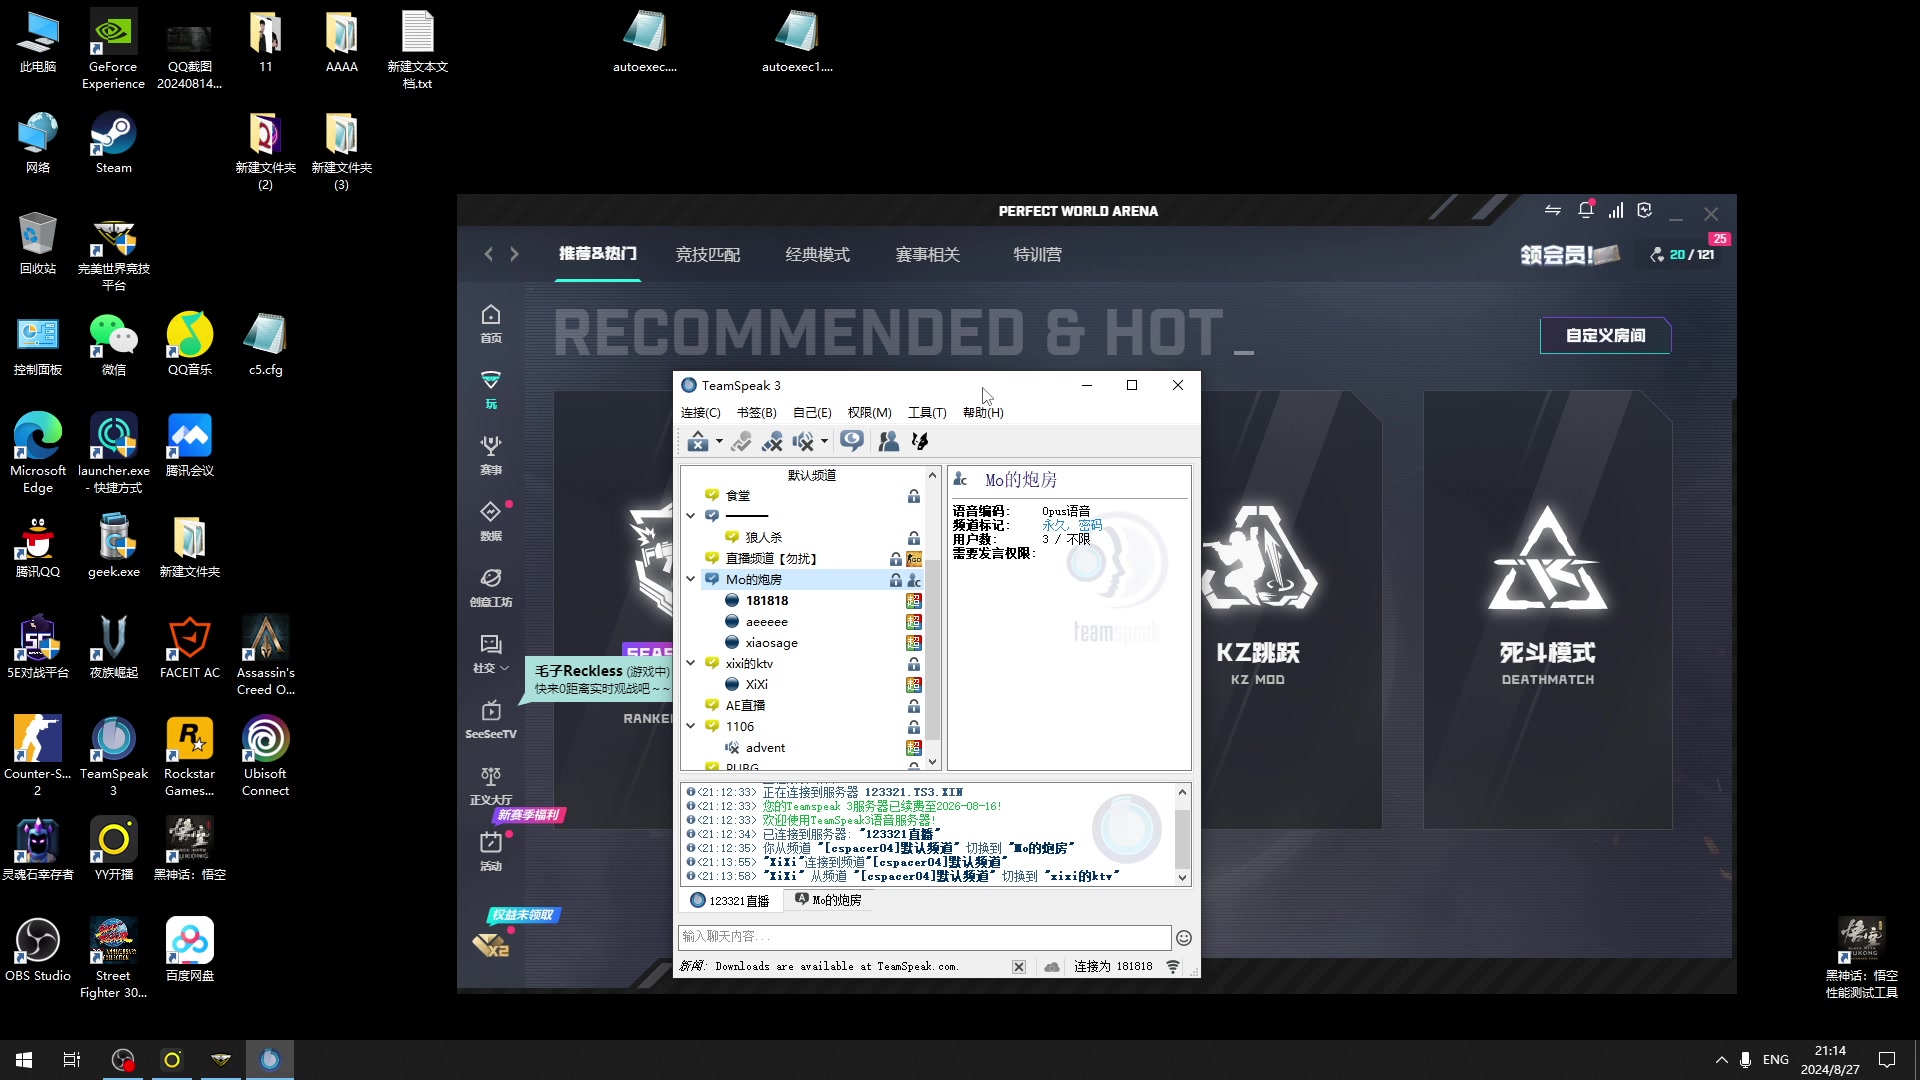Image resolution: width=1920 pixels, height=1080 pixels.
Task: Select the 食堂 channel
Action: pyautogui.click(x=738, y=495)
